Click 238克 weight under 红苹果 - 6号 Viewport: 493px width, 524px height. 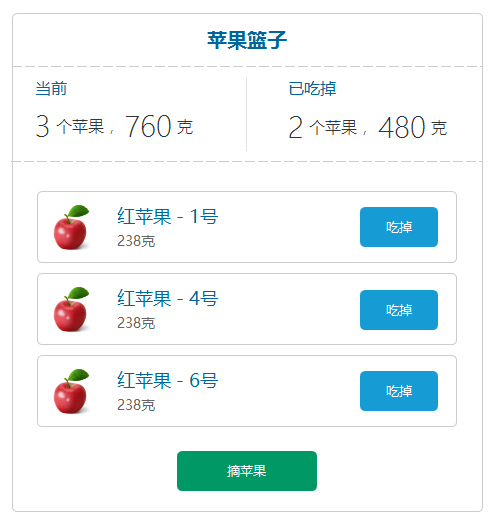[x=136, y=405]
